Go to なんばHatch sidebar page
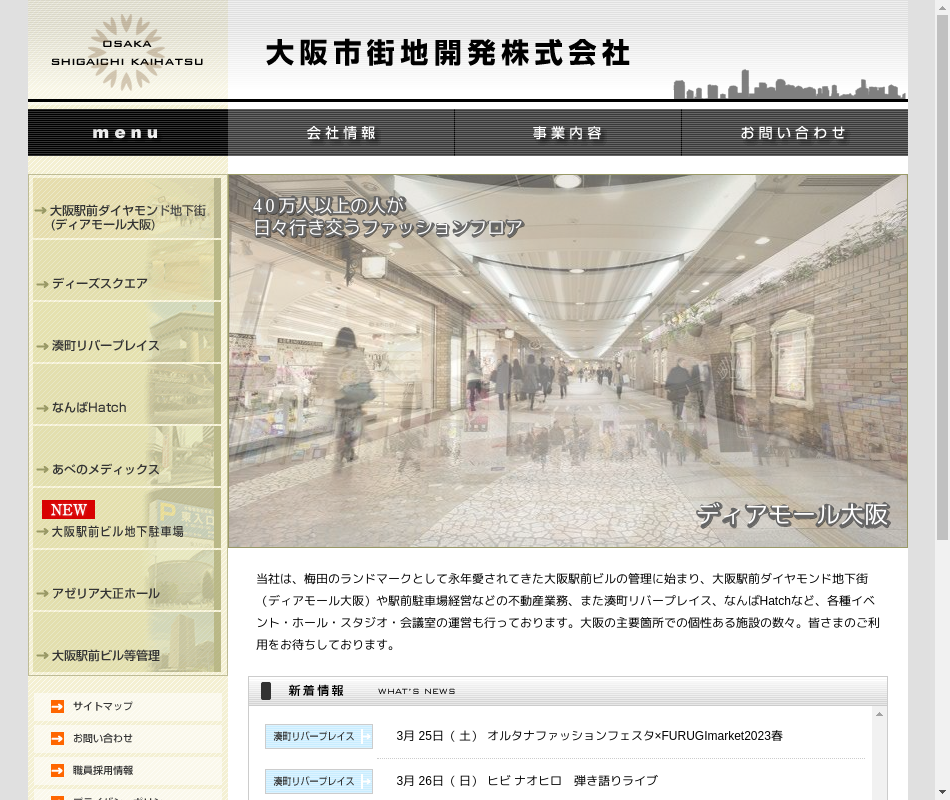 127,394
